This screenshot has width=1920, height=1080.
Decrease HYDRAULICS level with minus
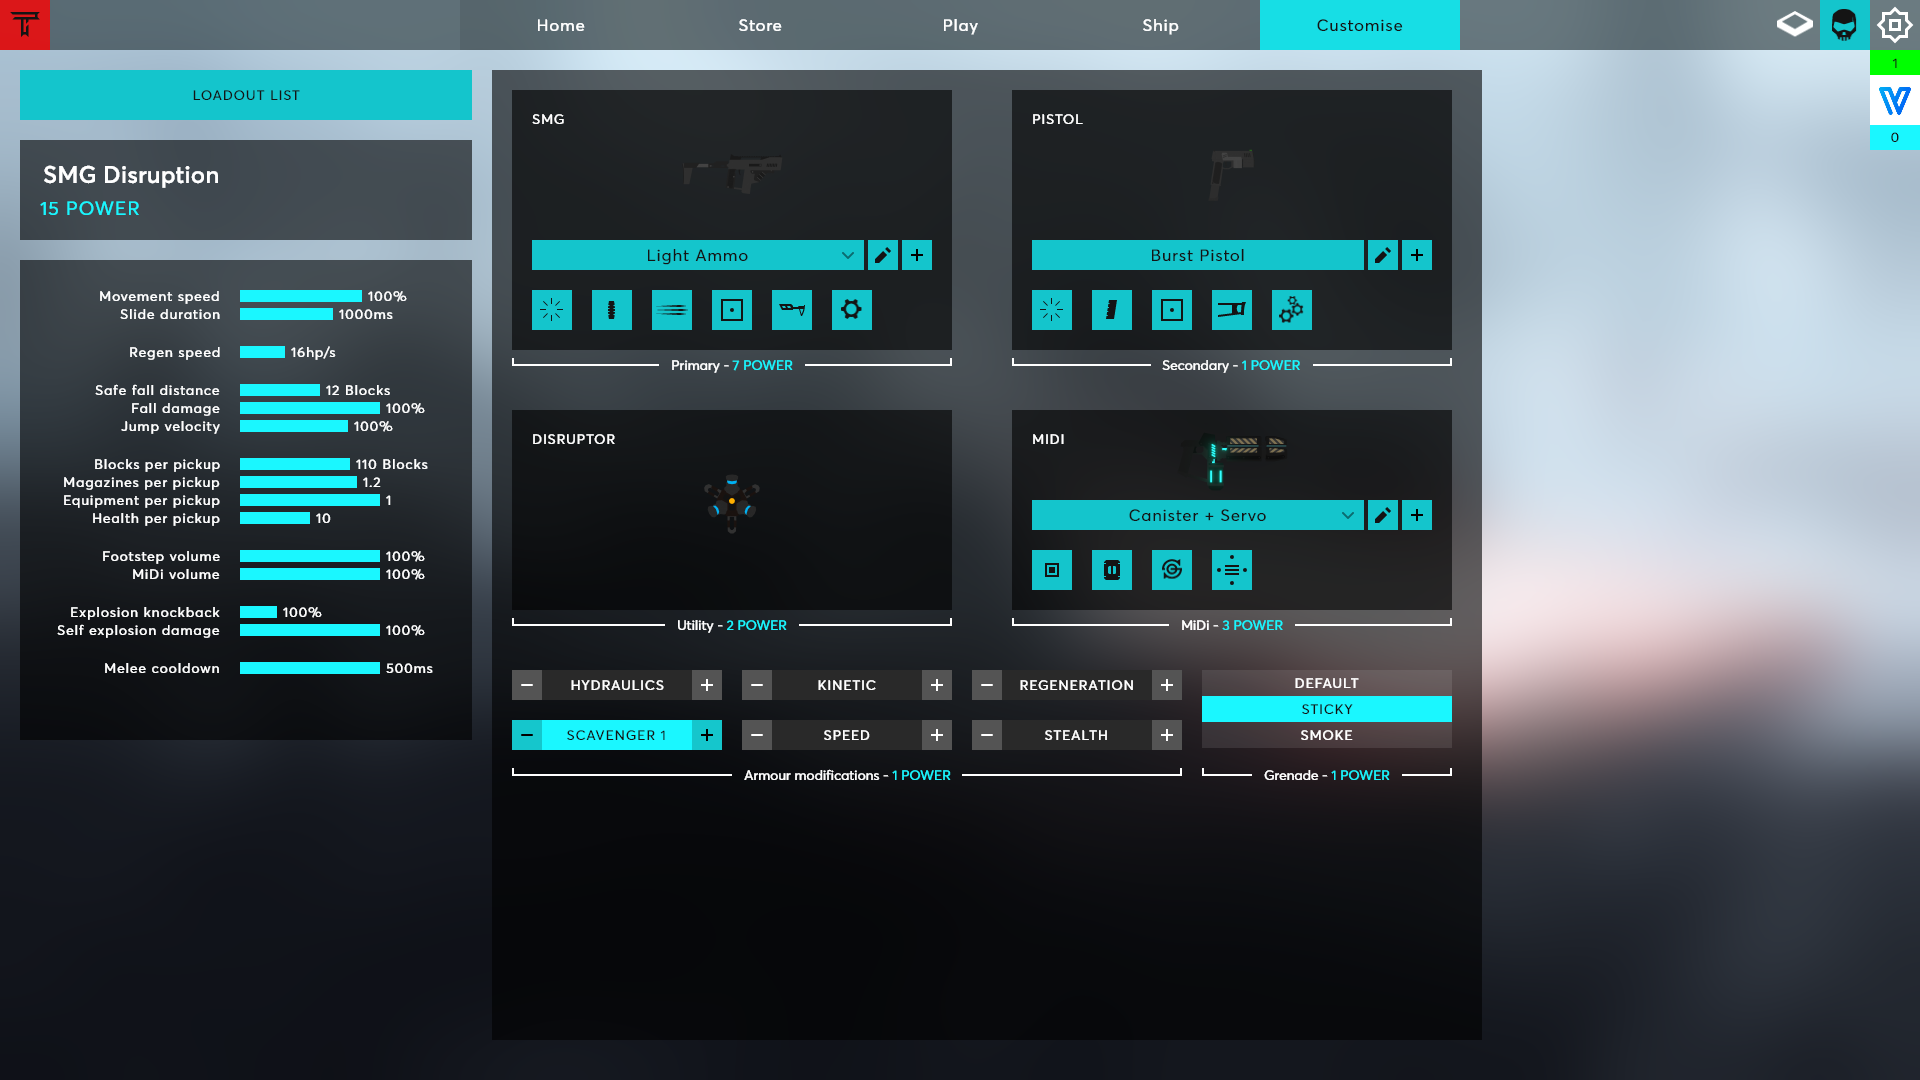click(x=527, y=685)
